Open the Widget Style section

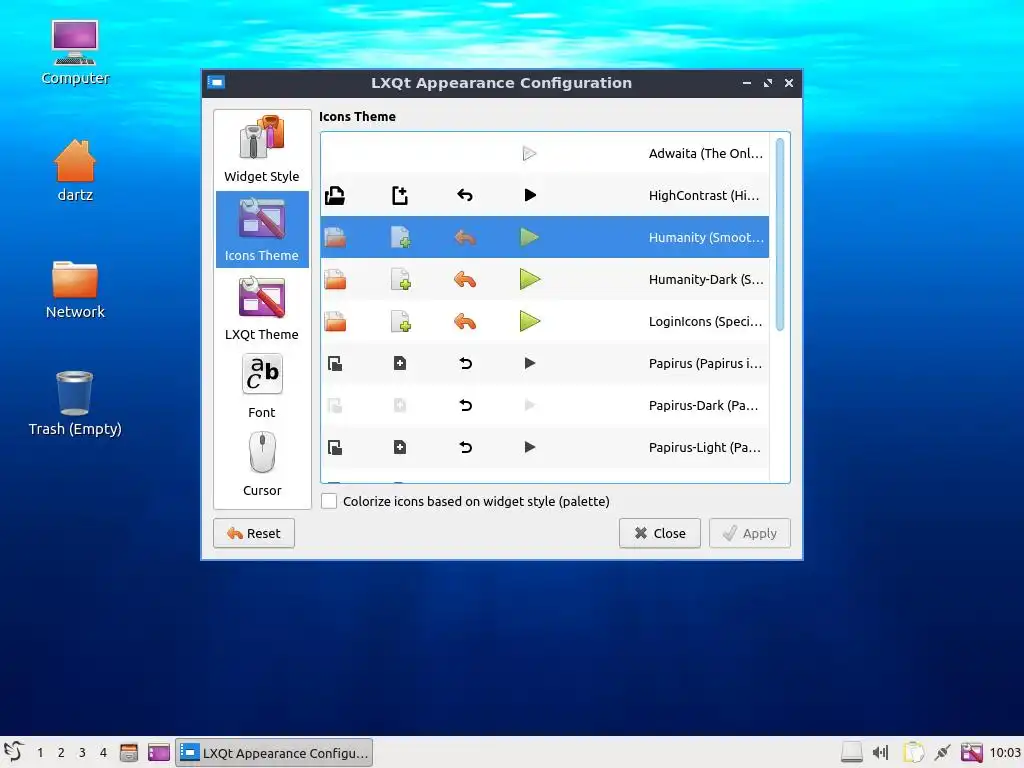pos(262,150)
